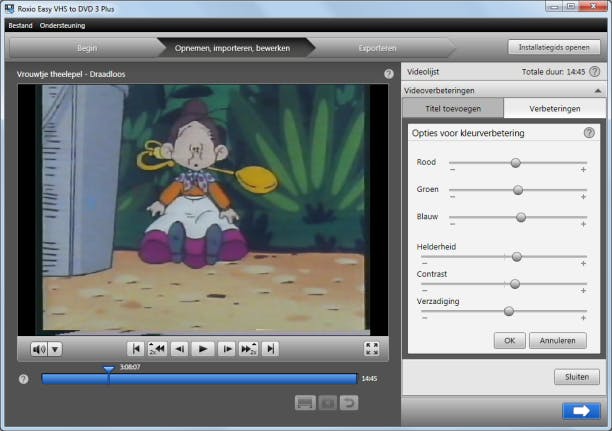The width and height of the screenshot is (612, 431).
Task: Click the Roxio app icon in title bar
Action: click(9, 8)
